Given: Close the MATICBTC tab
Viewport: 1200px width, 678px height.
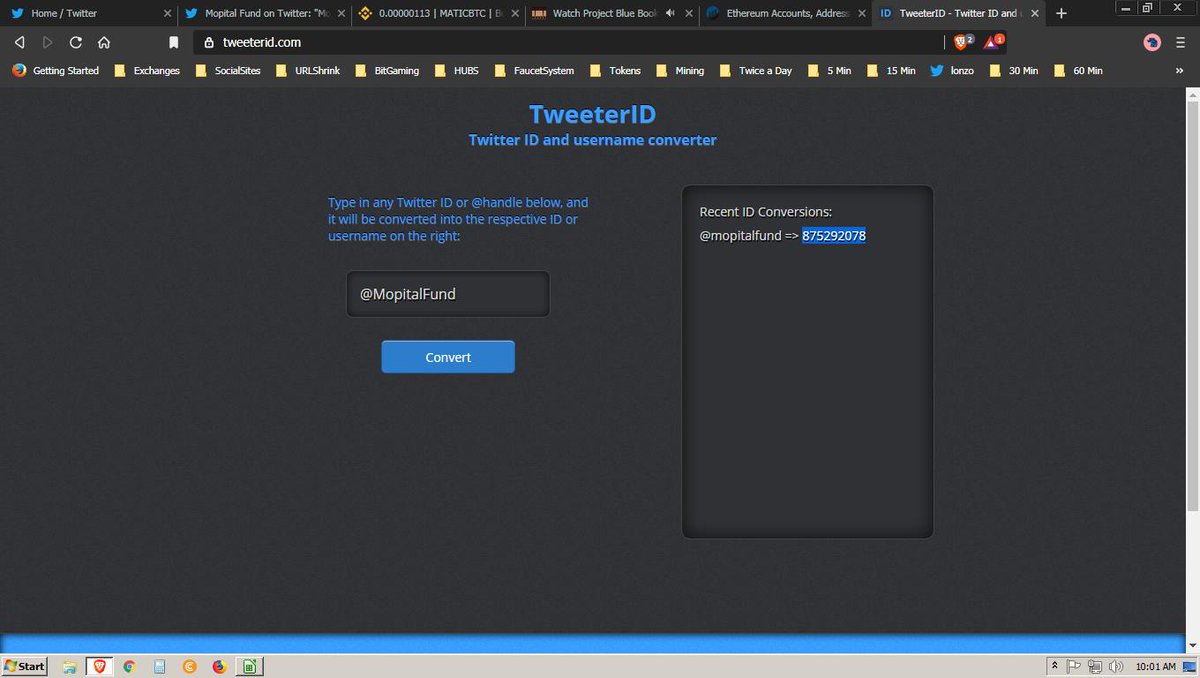Looking at the screenshot, I should (515, 13).
